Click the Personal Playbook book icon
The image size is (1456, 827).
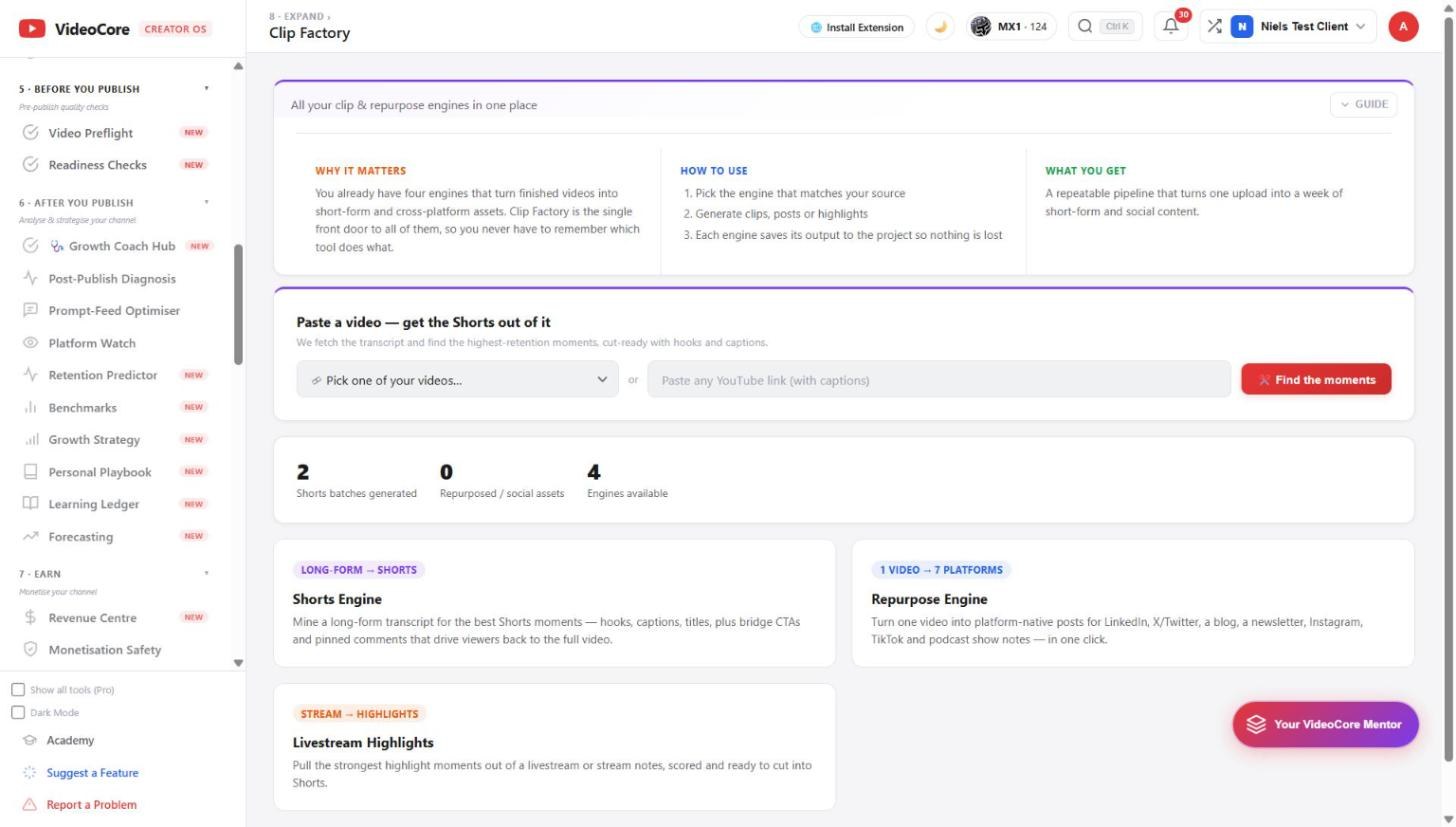31,472
